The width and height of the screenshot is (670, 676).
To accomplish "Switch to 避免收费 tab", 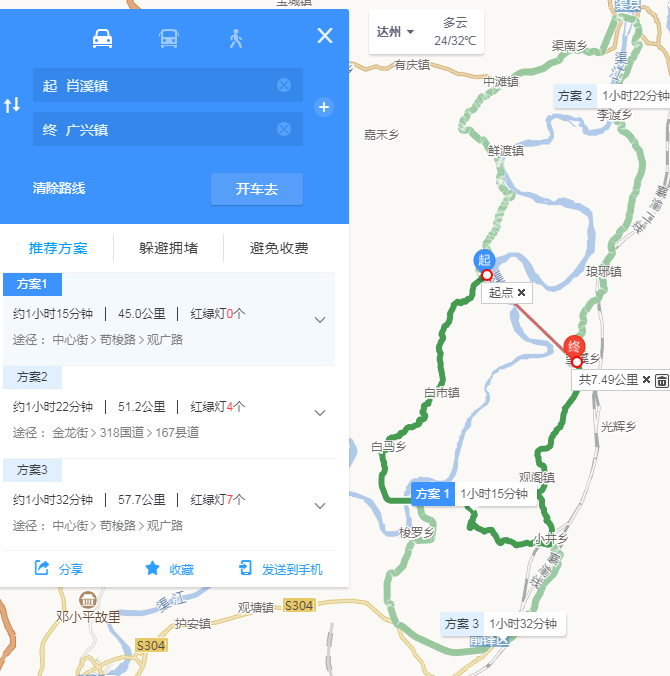I will click(x=279, y=248).
